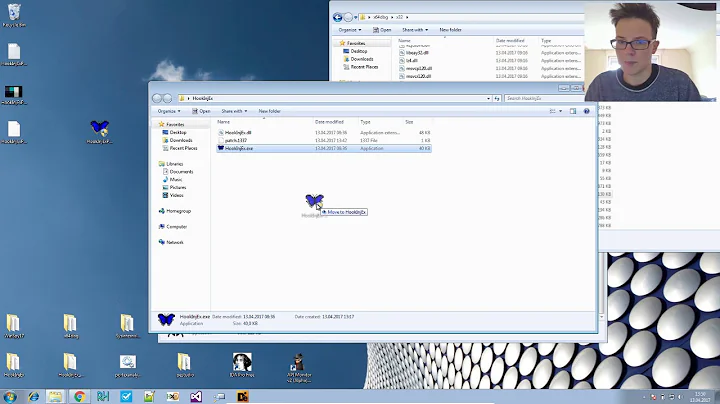Select the IDA Pro desktop shortcut
This screenshot has height=404, width=720.
pos(242,365)
